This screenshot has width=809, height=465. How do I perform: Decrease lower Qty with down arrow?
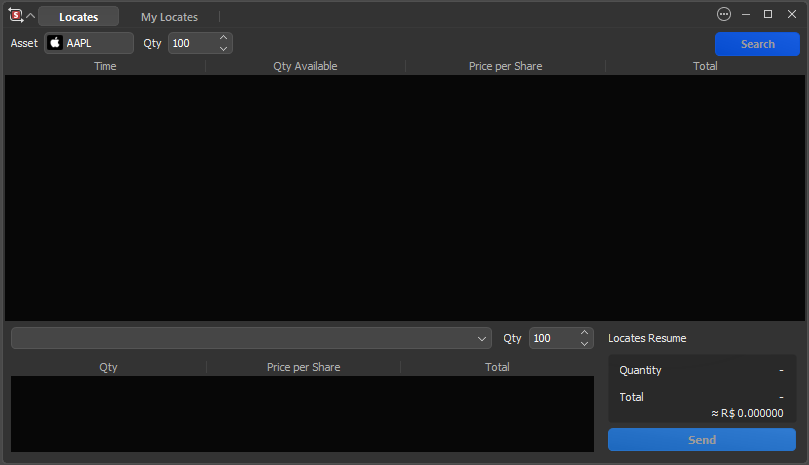click(x=585, y=344)
